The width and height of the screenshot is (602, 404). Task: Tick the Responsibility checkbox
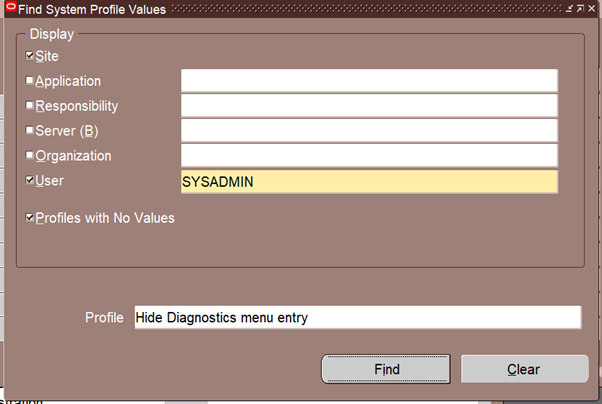pyautogui.click(x=30, y=106)
